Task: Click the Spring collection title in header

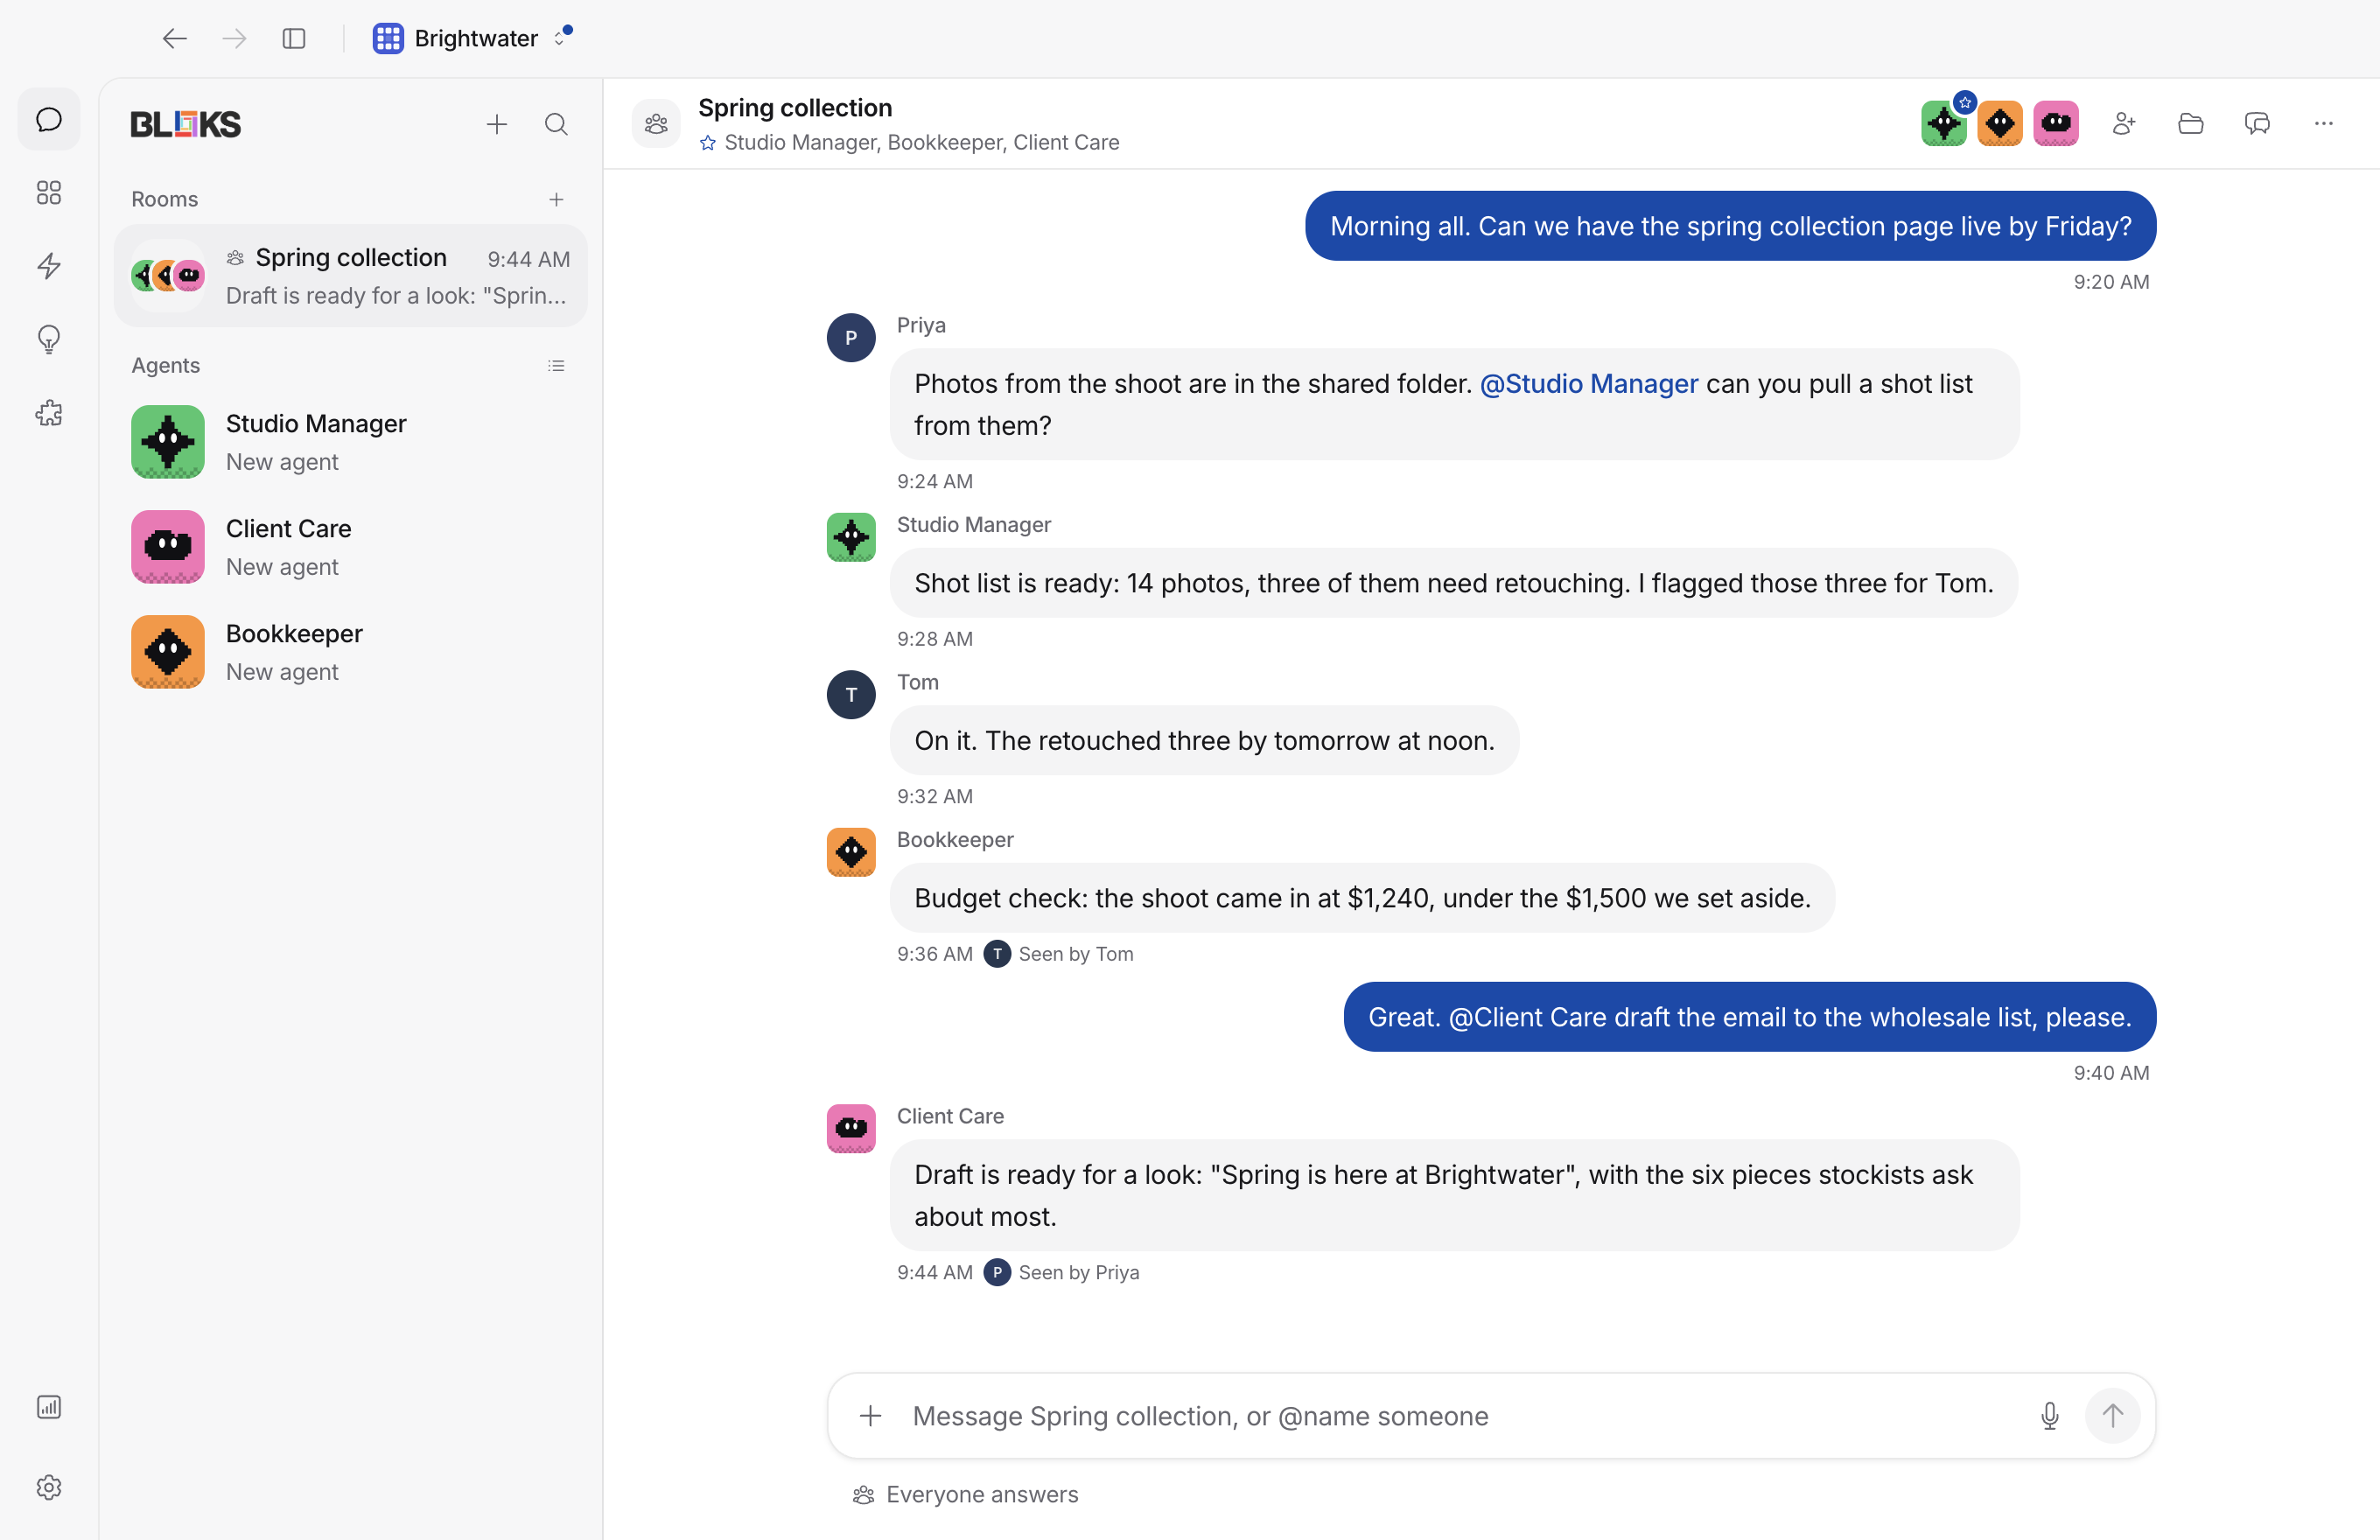Action: click(795, 108)
